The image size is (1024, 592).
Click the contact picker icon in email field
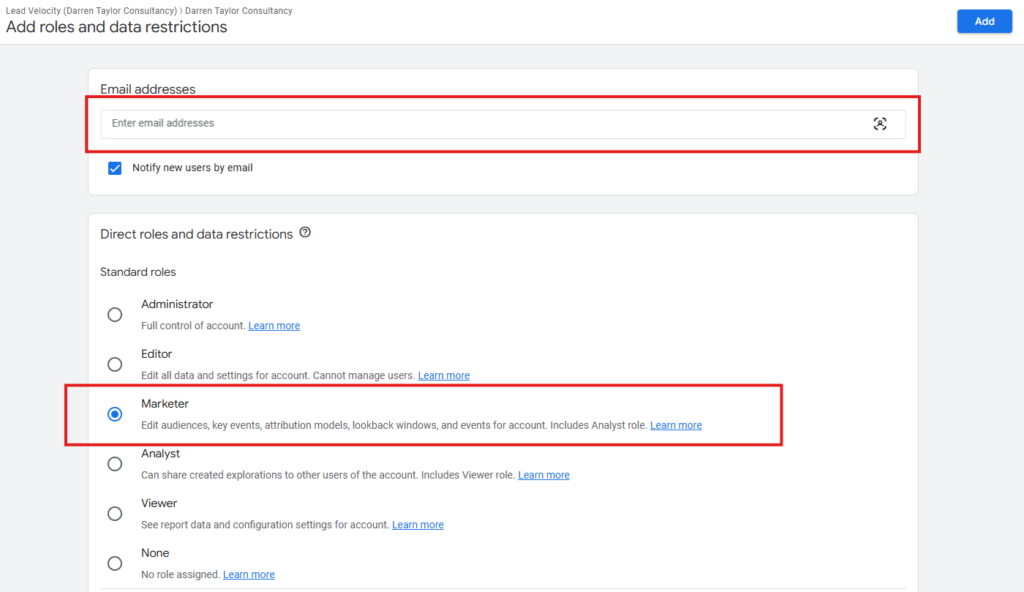tap(879, 124)
